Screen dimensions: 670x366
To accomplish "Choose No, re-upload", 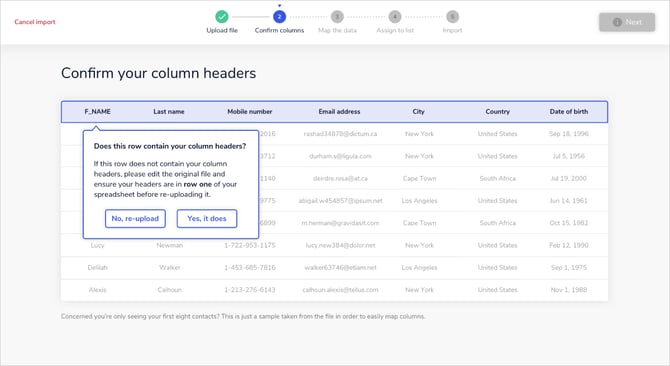I will (135, 218).
